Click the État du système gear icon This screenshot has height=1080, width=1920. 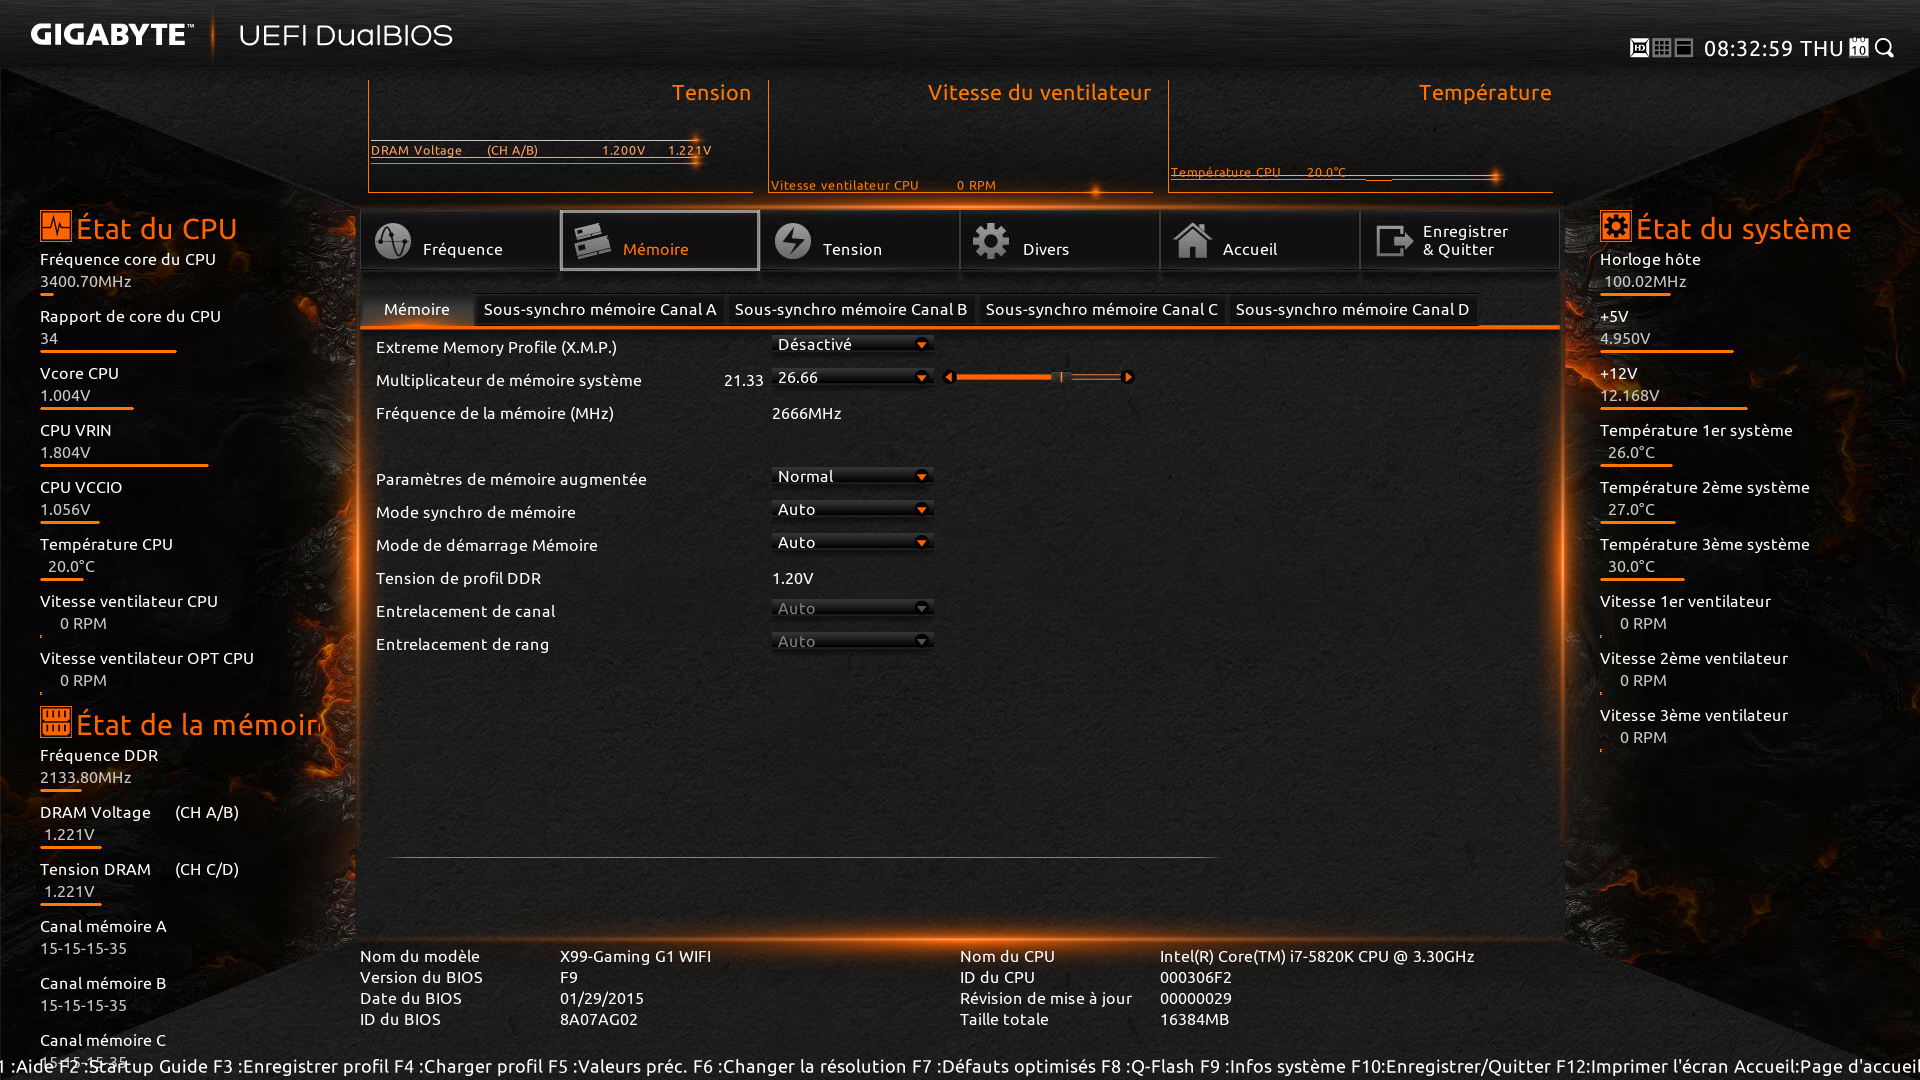tap(1616, 226)
